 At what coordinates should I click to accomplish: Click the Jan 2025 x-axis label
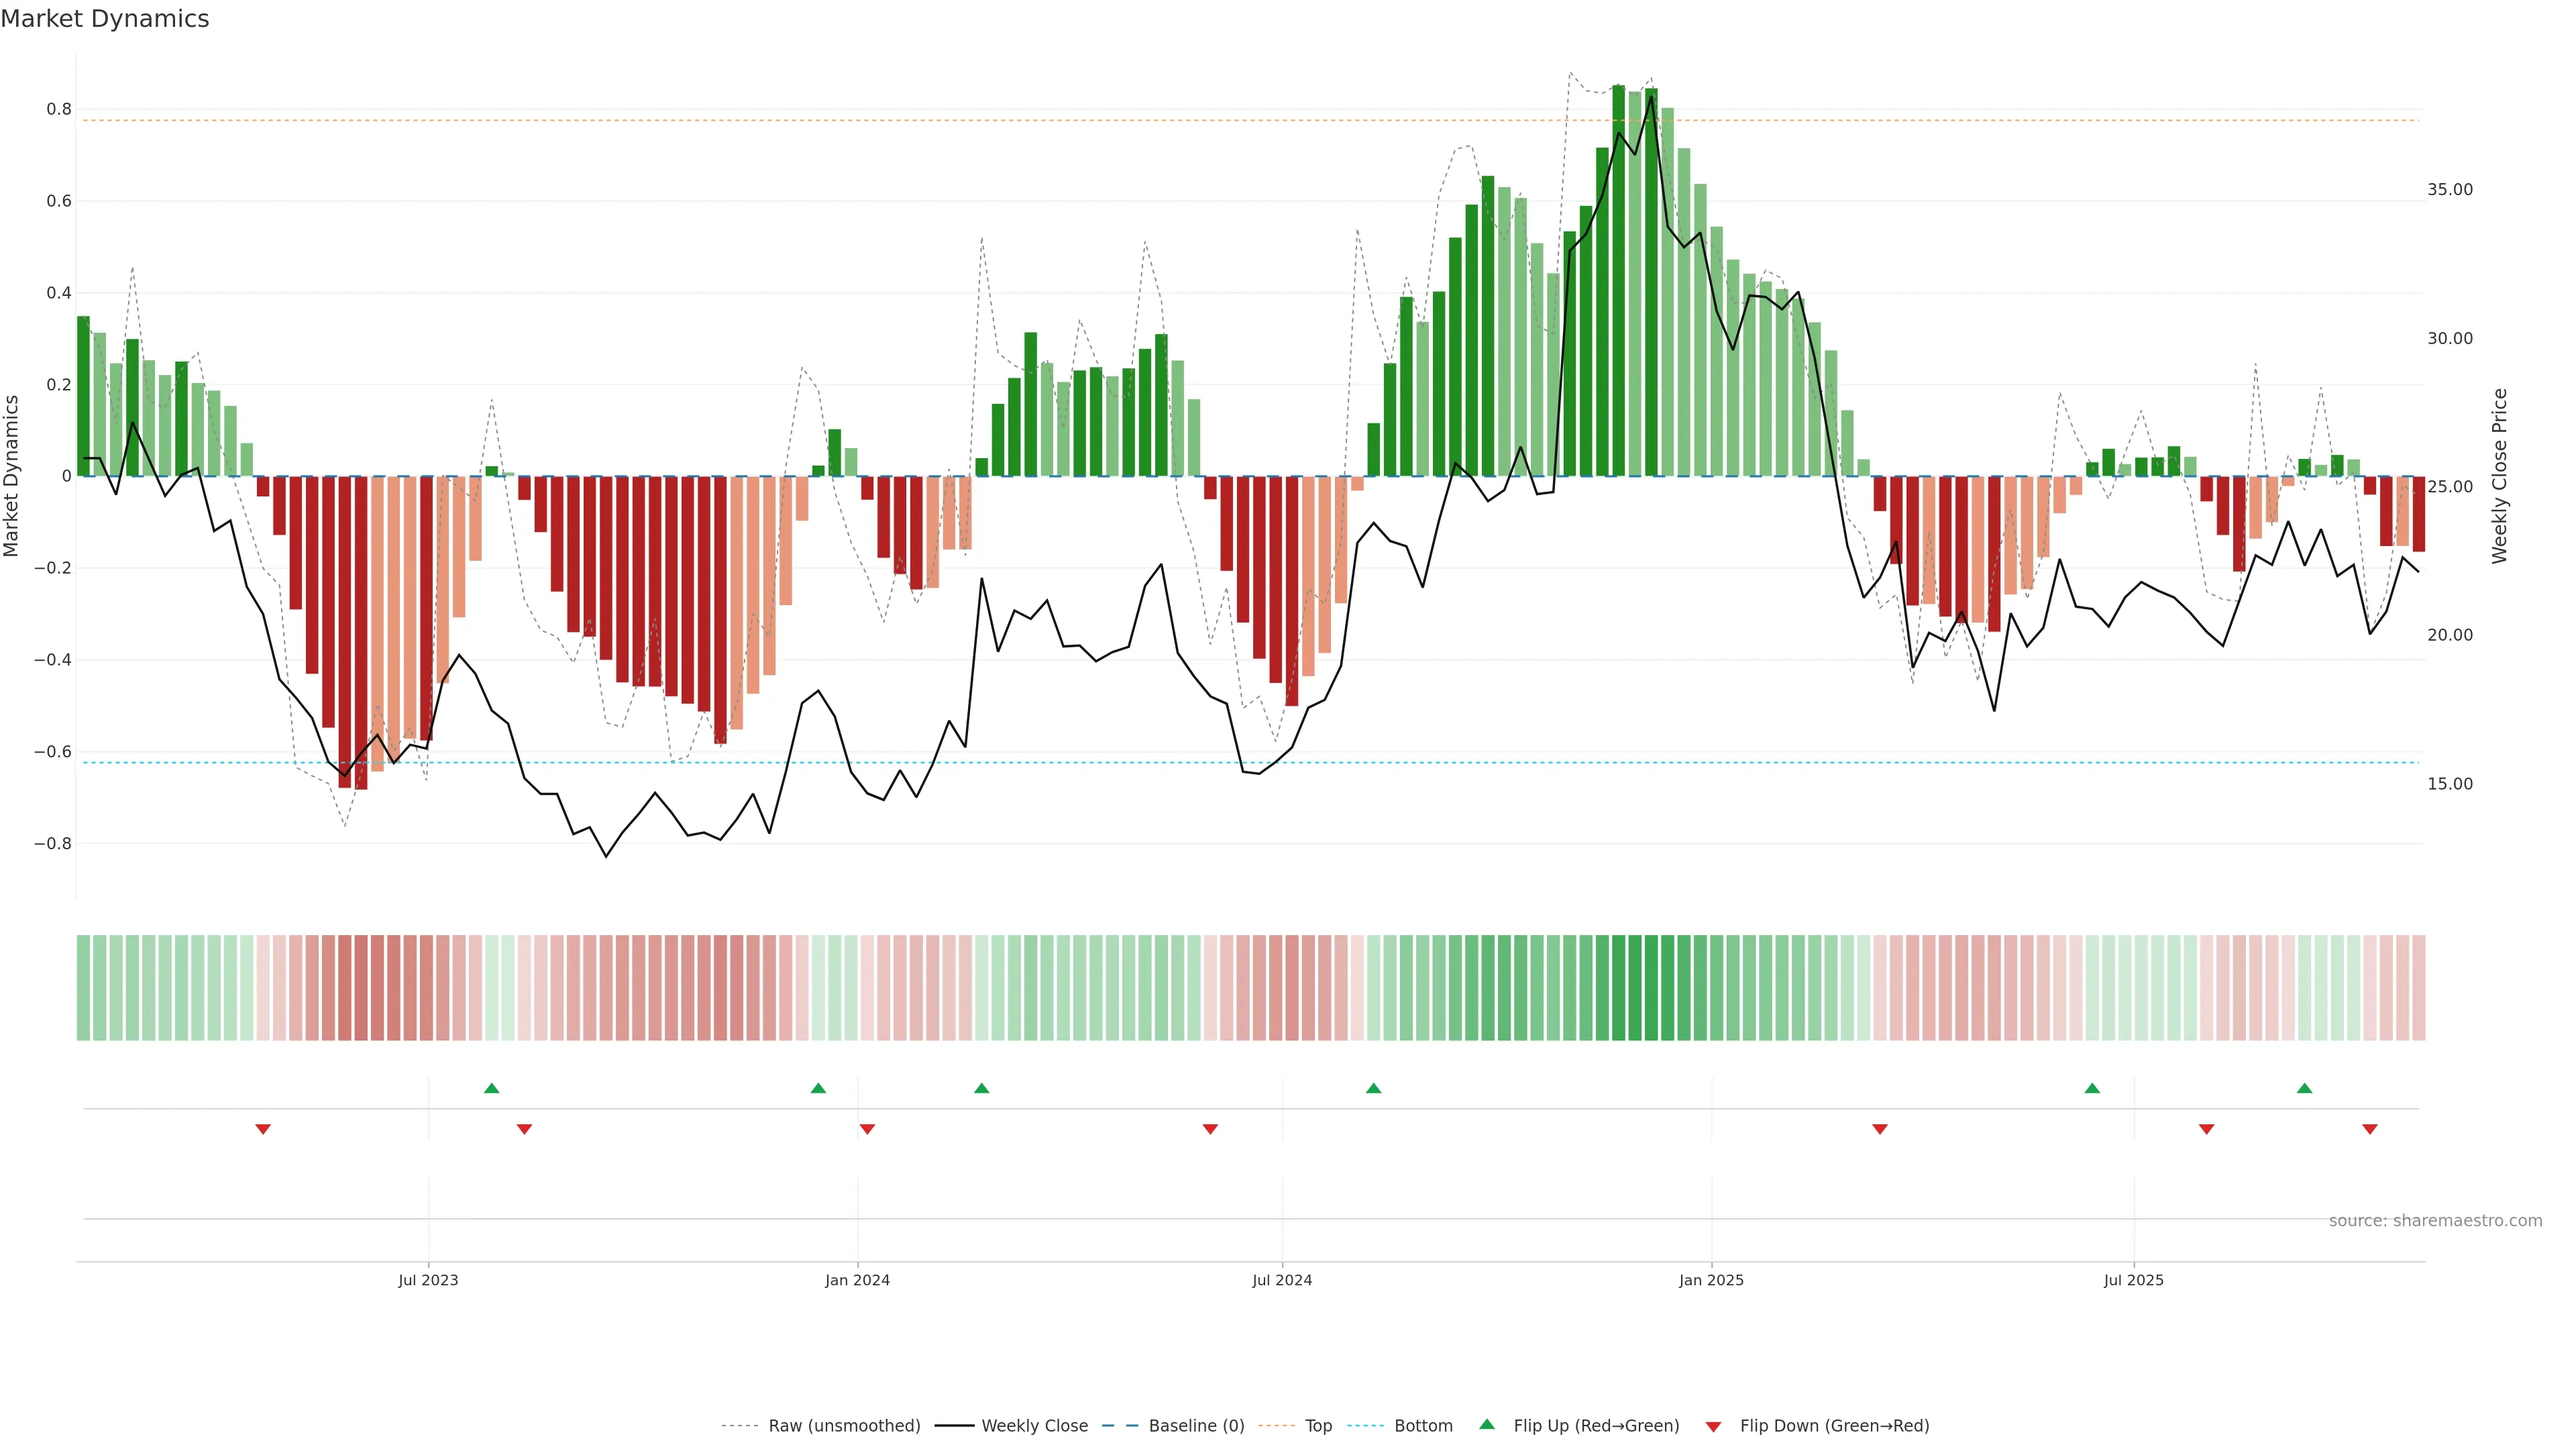1711,1280
